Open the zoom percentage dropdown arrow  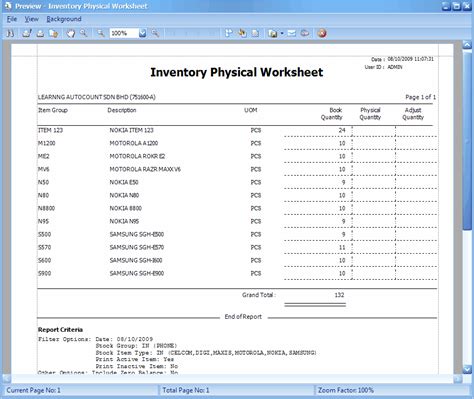coord(142,33)
